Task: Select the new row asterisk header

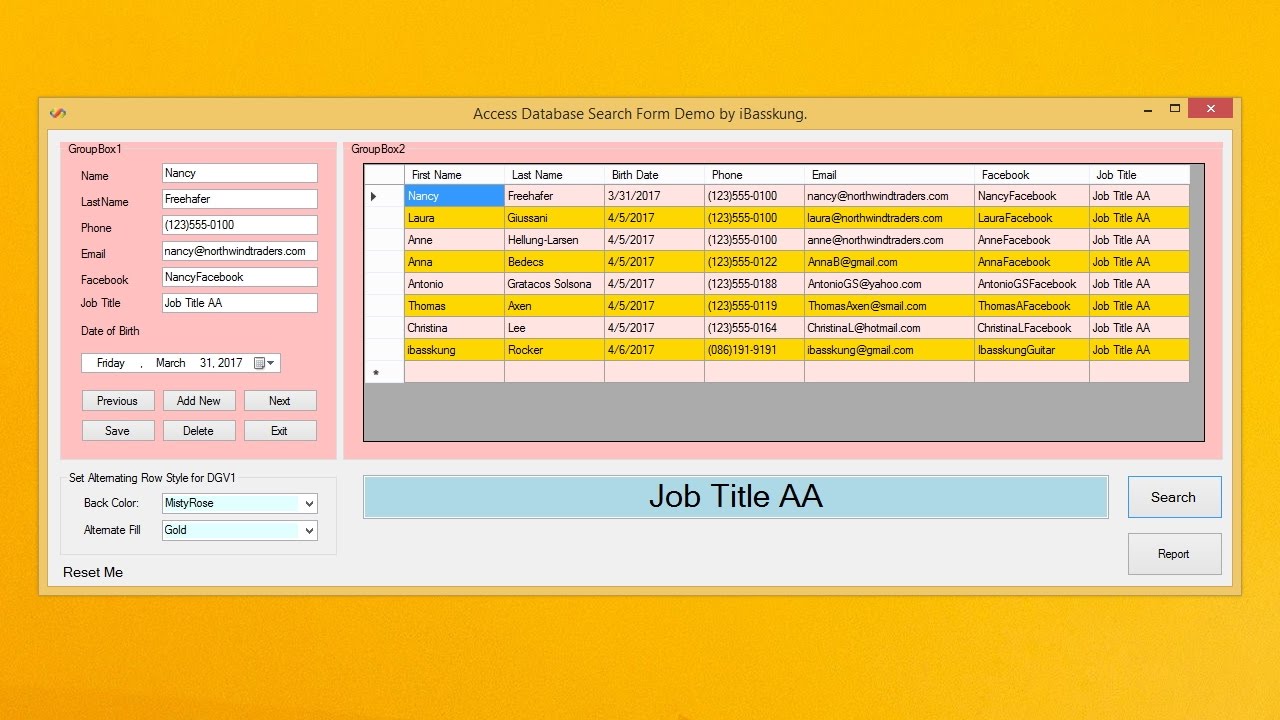Action: point(385,372)
